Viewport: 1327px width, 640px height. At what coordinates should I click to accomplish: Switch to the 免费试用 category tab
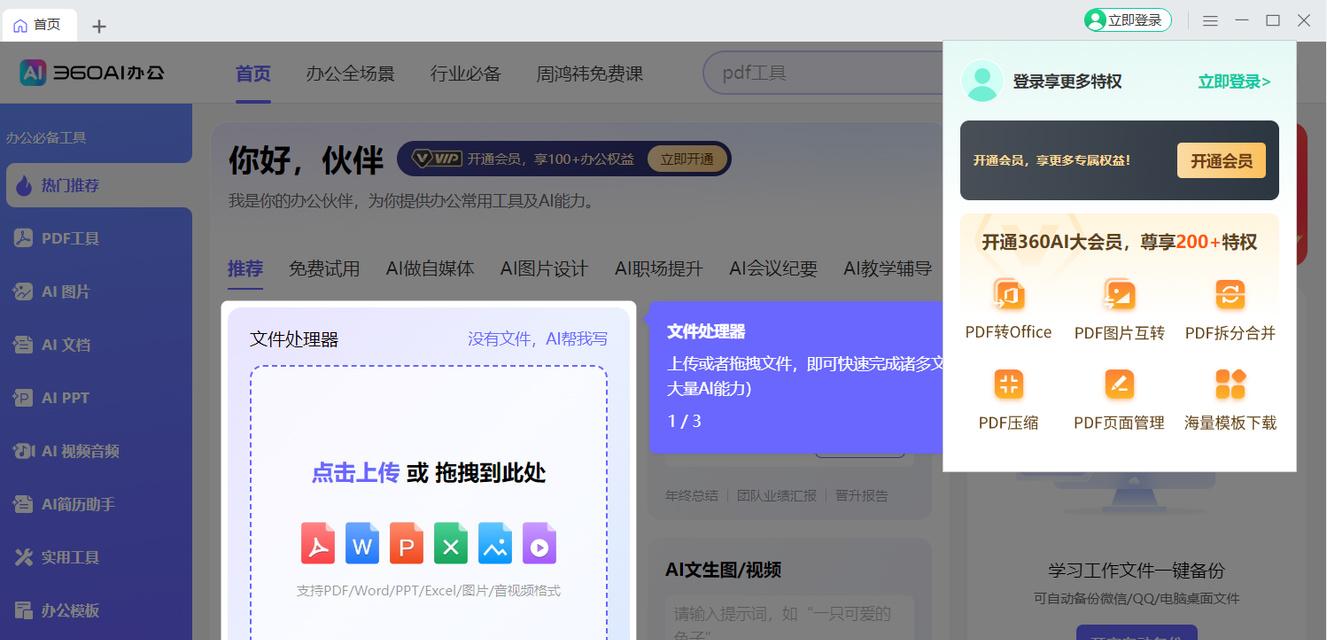click(324, 268)
